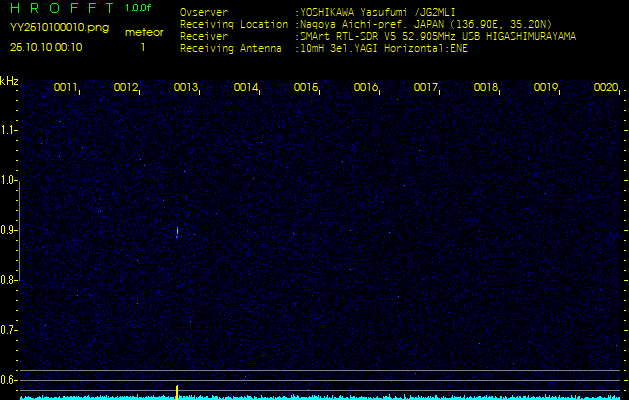This screenshot has width=629, height=400.
Task: Click the HROFFT title text
Action: 60,8
